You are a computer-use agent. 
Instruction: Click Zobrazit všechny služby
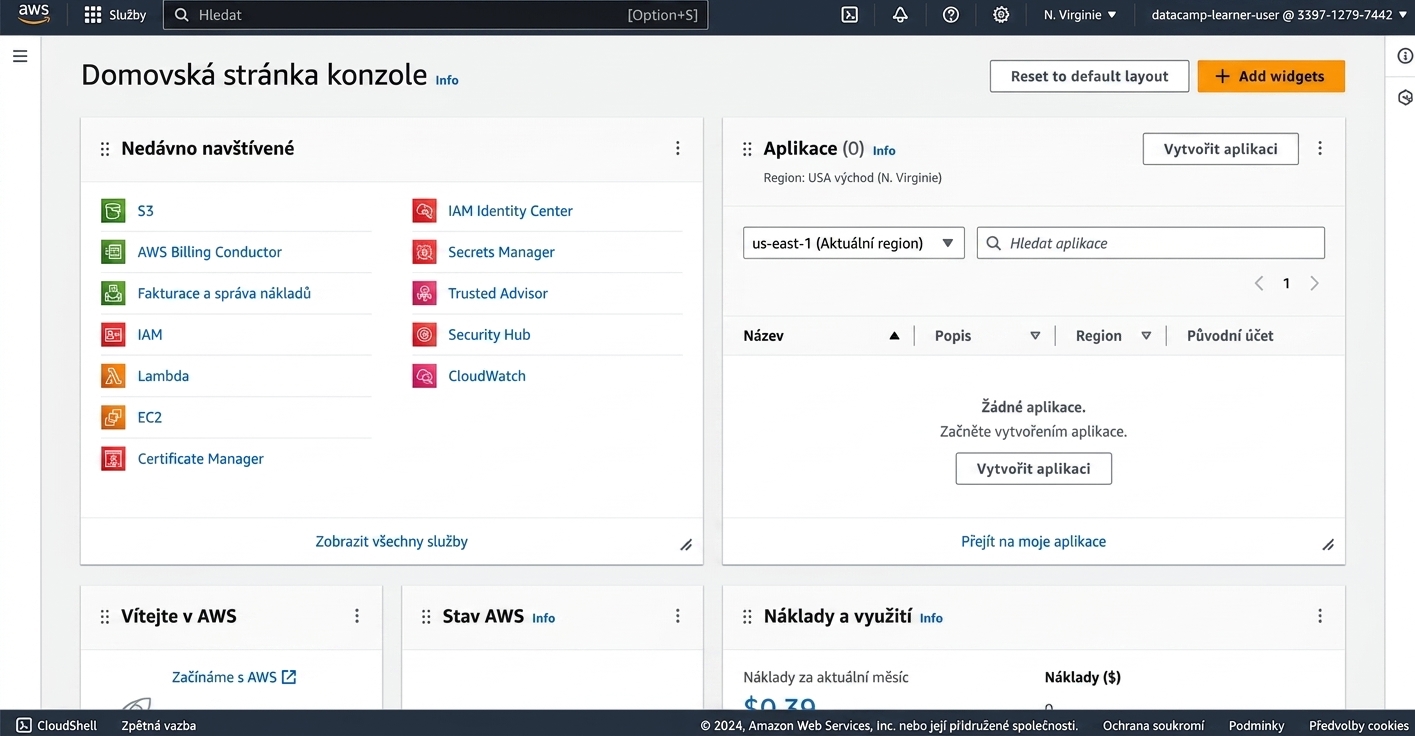(x=392, y=541)
